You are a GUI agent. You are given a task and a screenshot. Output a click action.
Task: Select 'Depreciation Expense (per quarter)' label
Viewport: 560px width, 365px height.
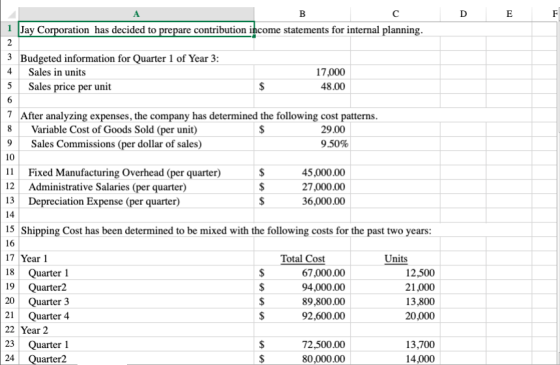click(x=136, y=201)
